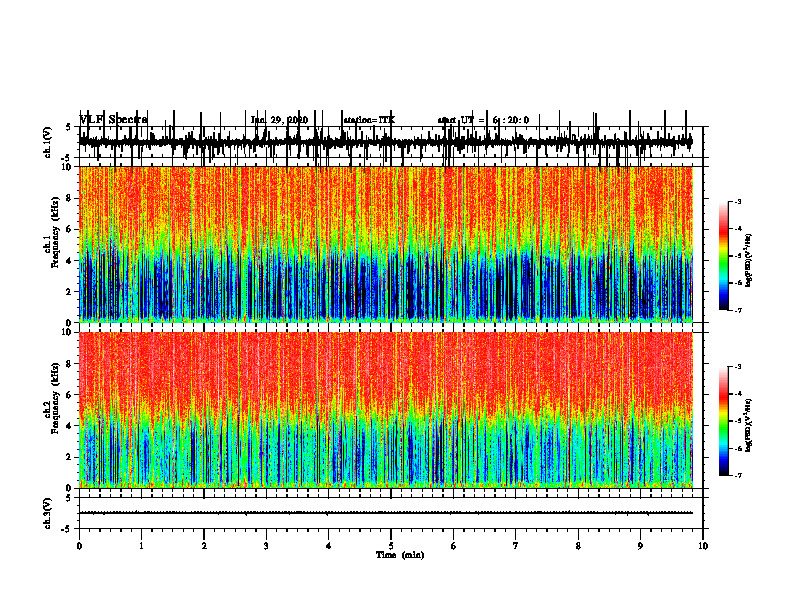Click inside the ch.2 spectrogram panel
Viewport: 792px width, 612px height.
(386, 410)
